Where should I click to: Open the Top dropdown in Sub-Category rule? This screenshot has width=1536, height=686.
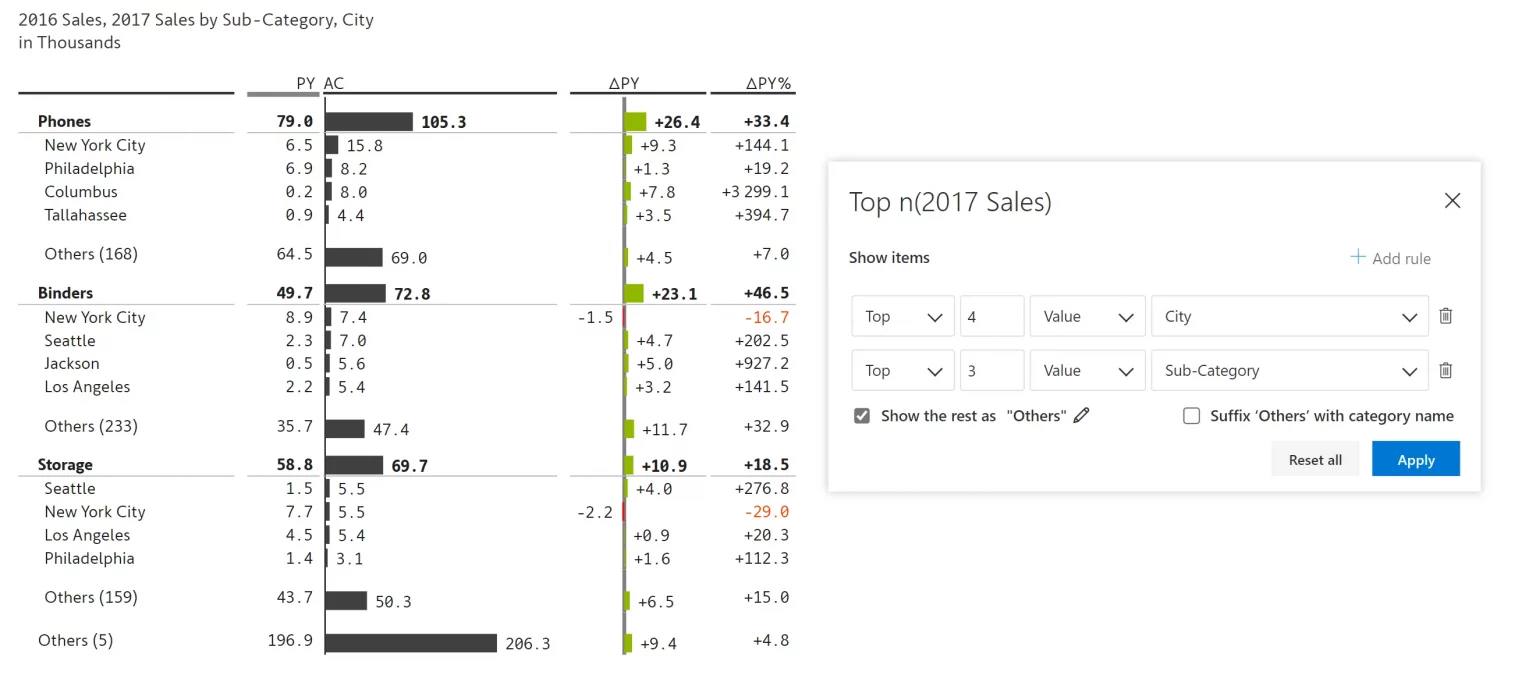[902, 370]
